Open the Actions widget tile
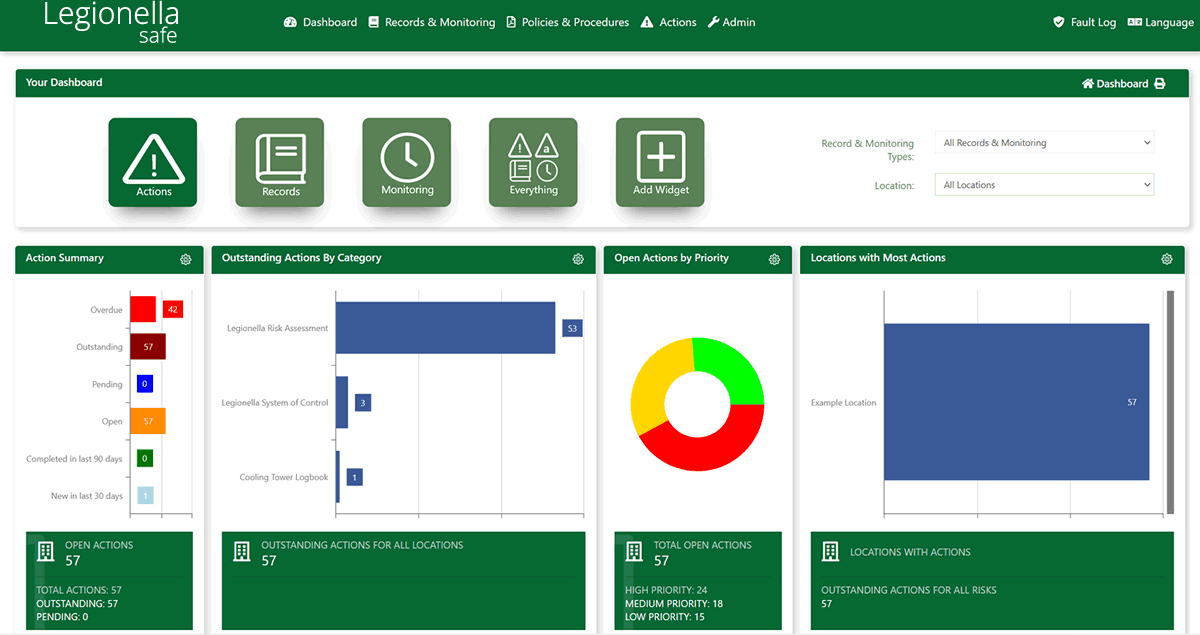 click(x=153, y=162)
